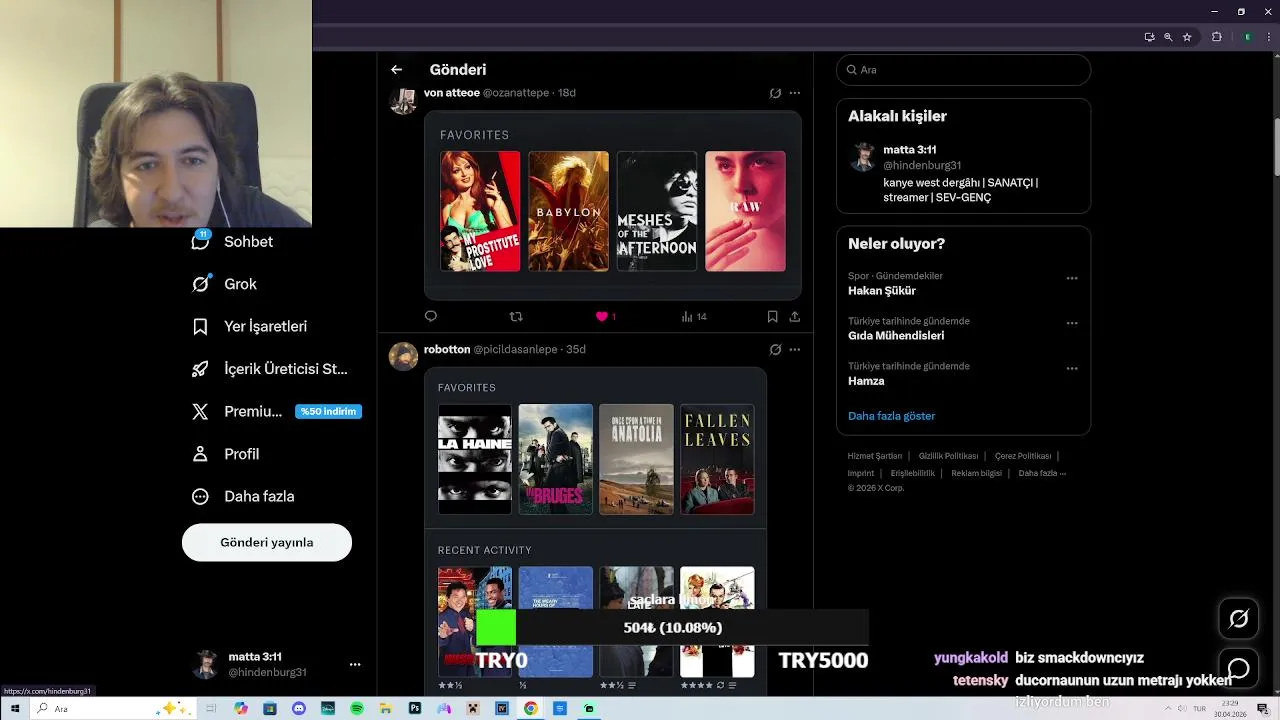Open the Raw movie poster

(745, 211)
